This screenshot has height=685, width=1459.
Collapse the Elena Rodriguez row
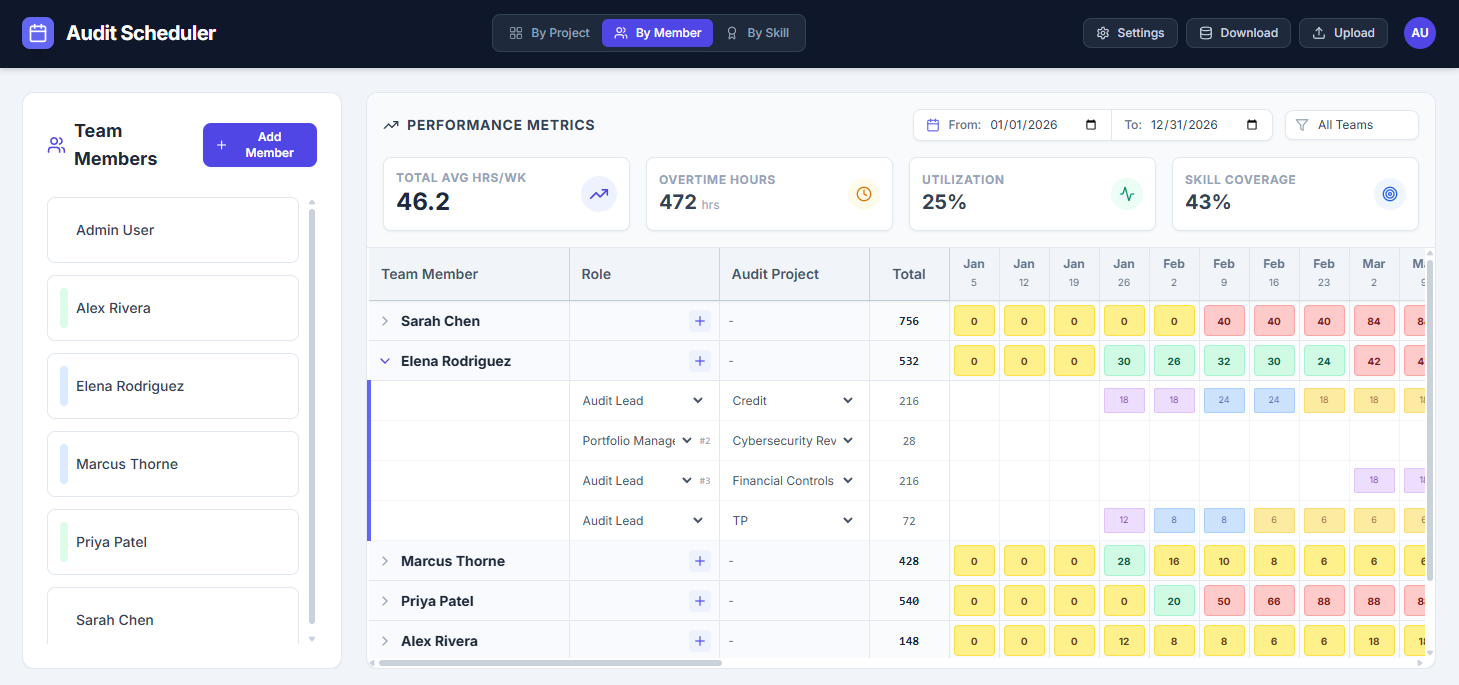pos(385,361)
